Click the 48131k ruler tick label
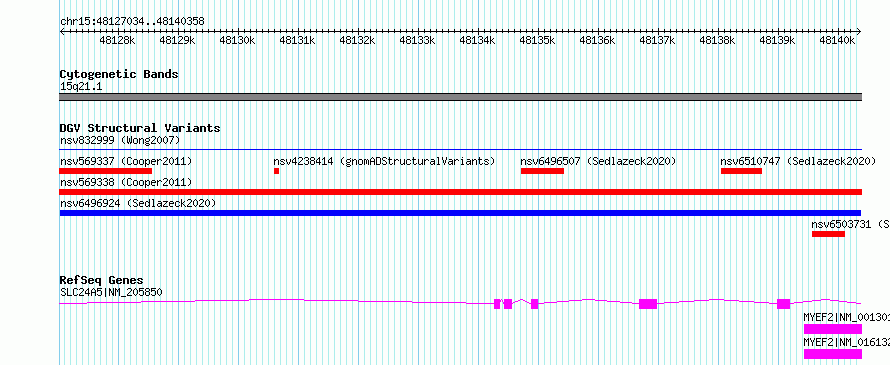Image resolution: width=890 pixels, height=365 pixels. [x=297, y=41]
